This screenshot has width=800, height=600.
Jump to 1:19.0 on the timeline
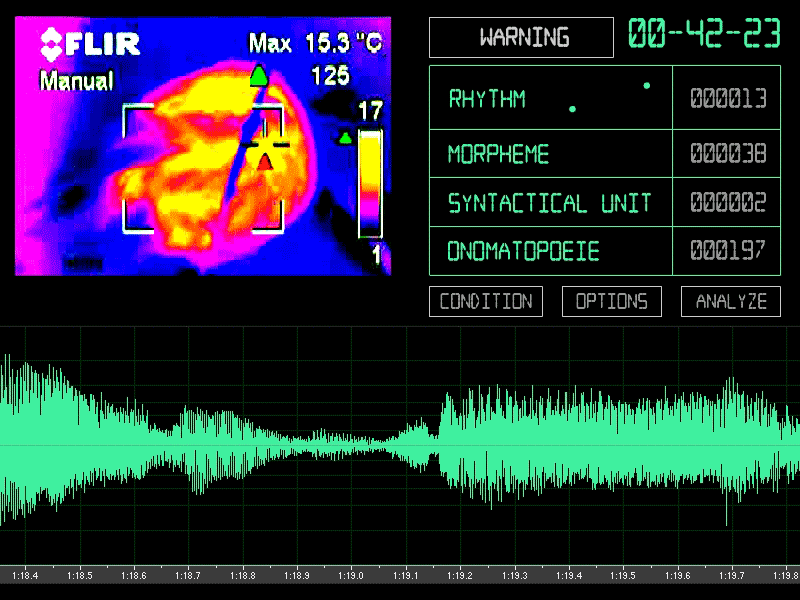pyautogui.click(x=350, y=576)
